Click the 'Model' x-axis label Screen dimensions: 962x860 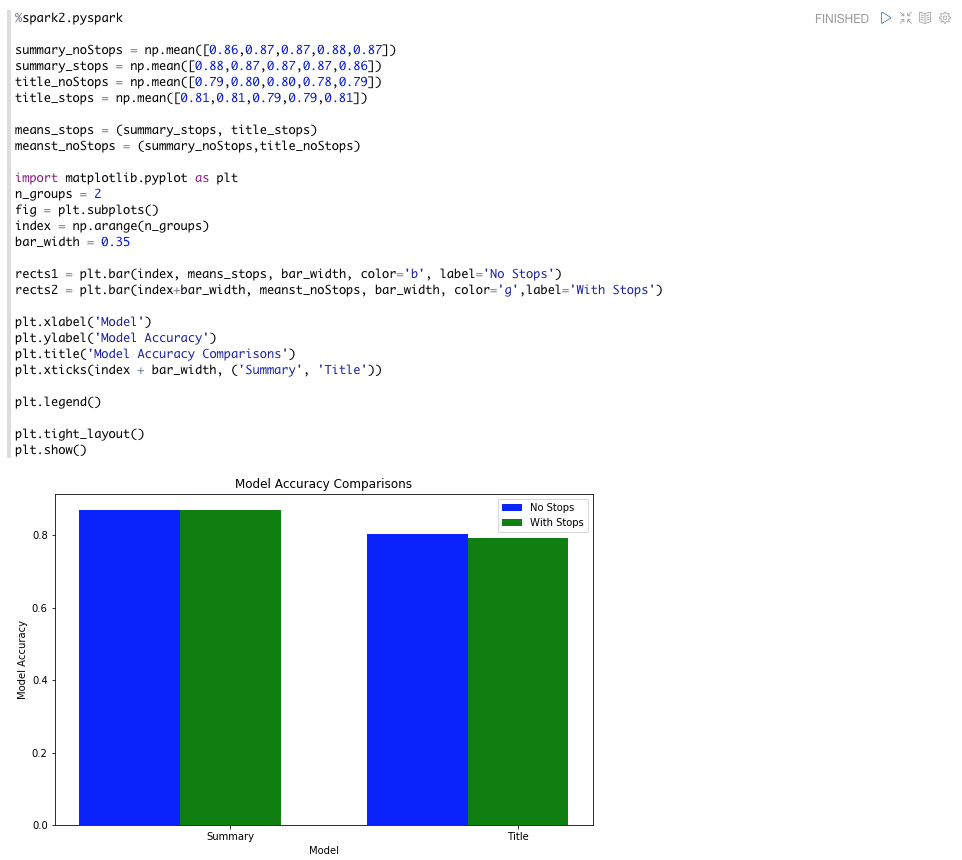point(323,850)
